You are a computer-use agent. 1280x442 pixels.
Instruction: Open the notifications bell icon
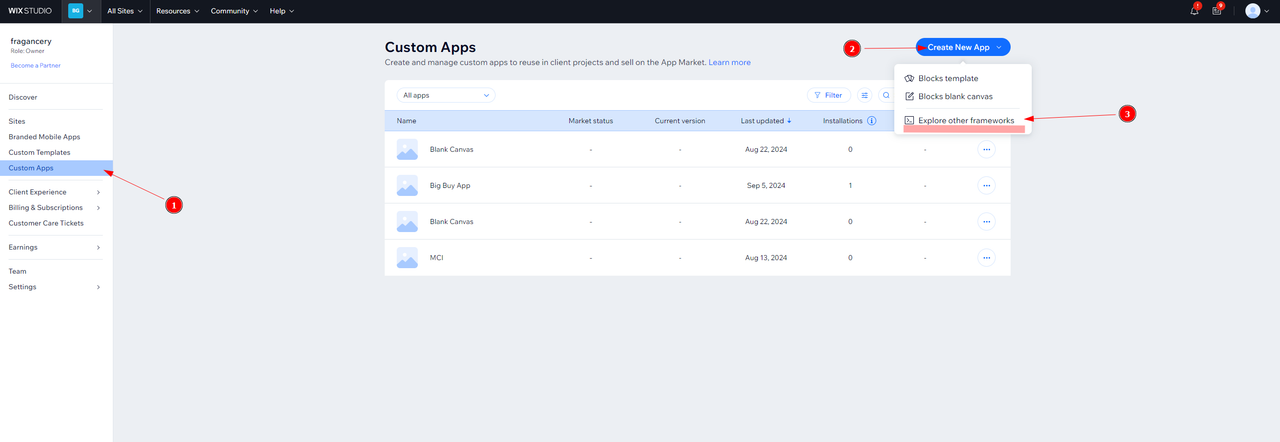[1195, 11]
